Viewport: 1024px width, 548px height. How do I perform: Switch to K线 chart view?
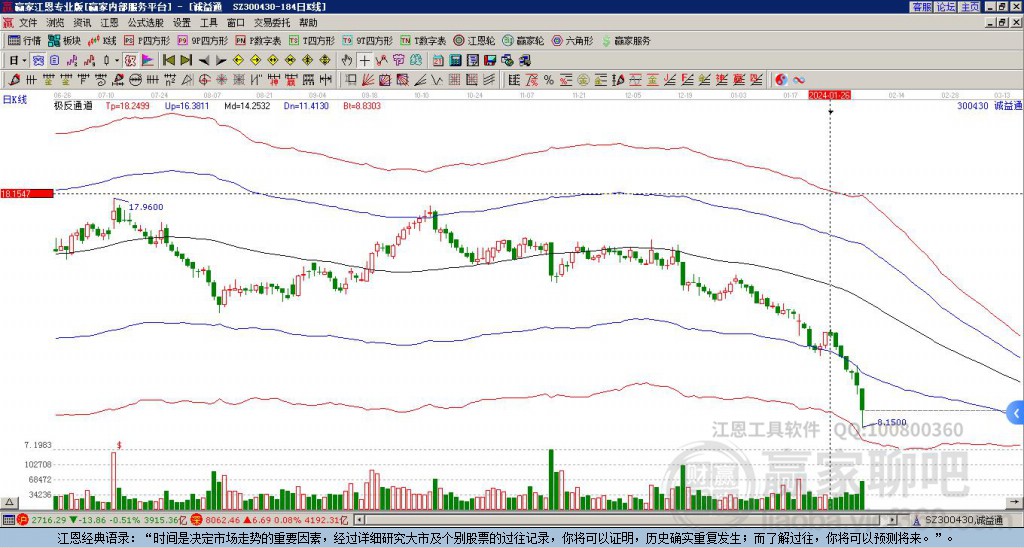click(x=103, y=40)
